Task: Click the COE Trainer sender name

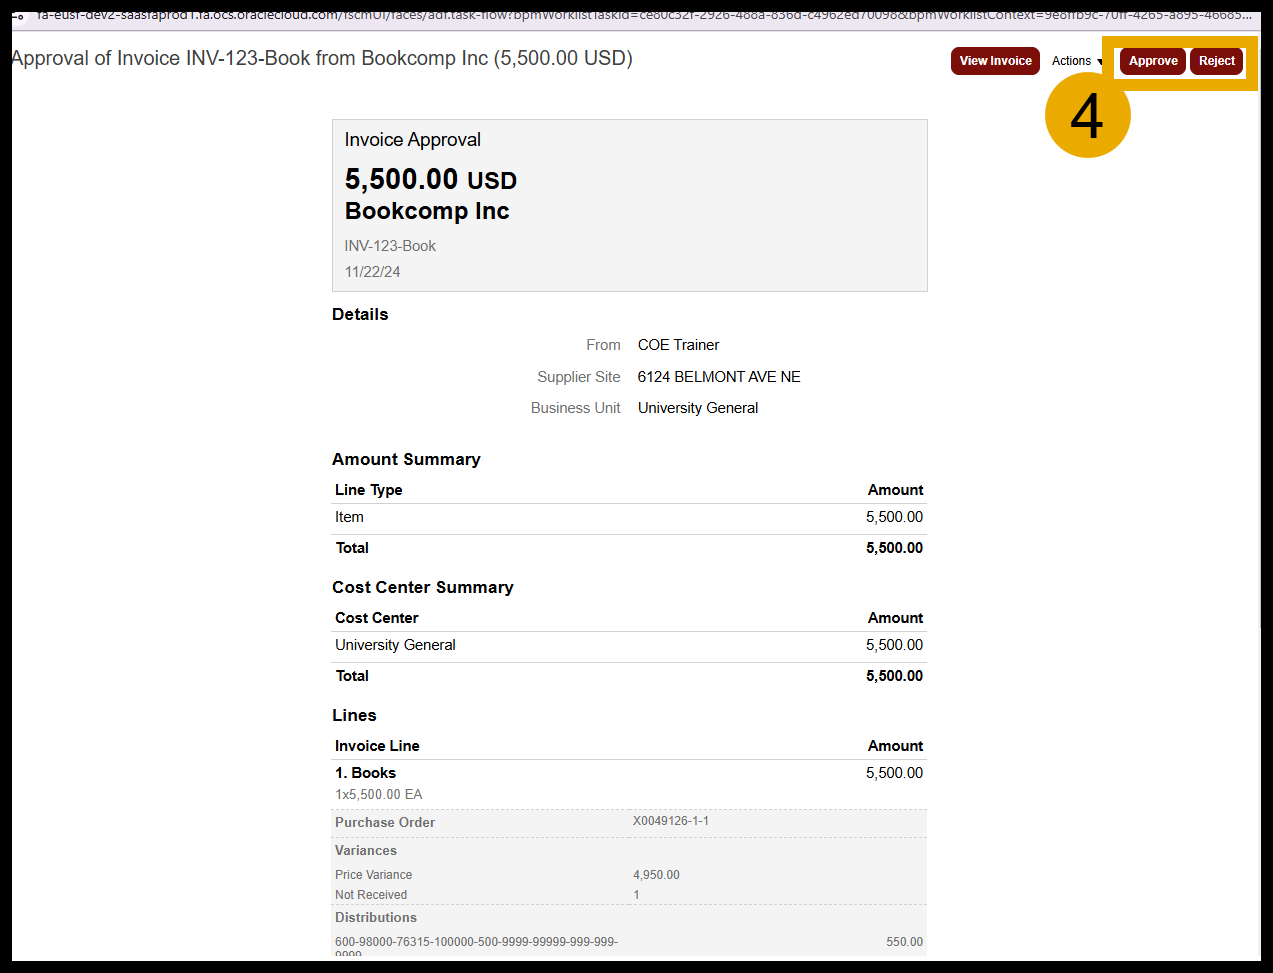Action: pos(678,345)
